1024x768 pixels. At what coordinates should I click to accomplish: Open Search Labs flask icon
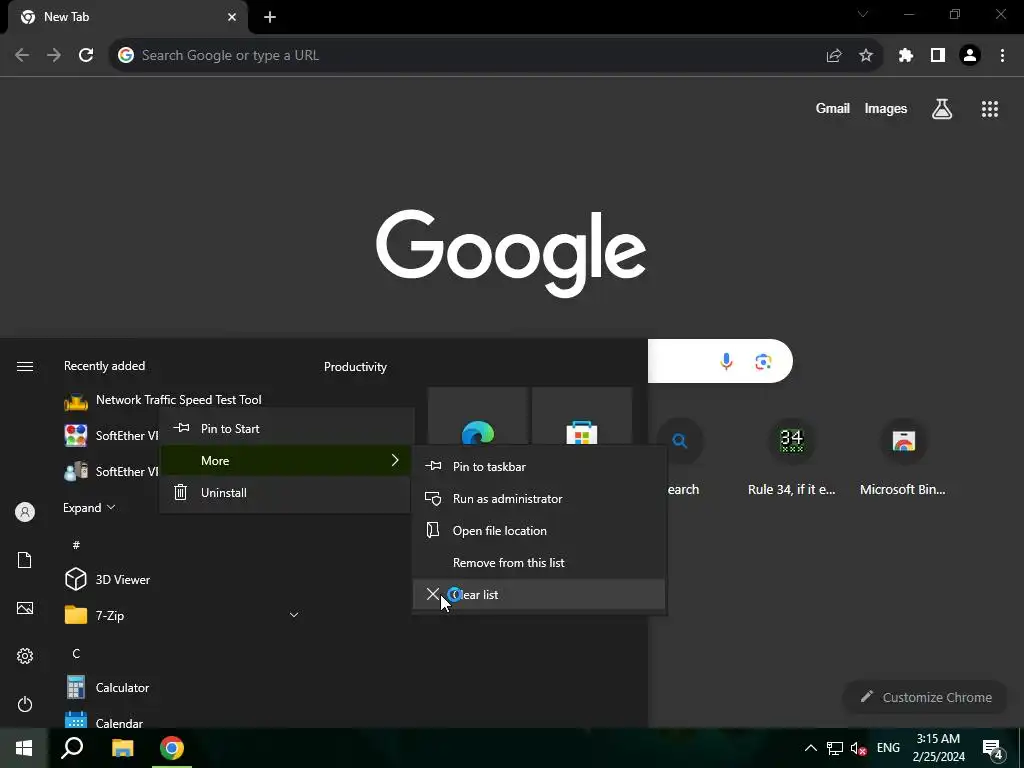(x=942, y=108)
